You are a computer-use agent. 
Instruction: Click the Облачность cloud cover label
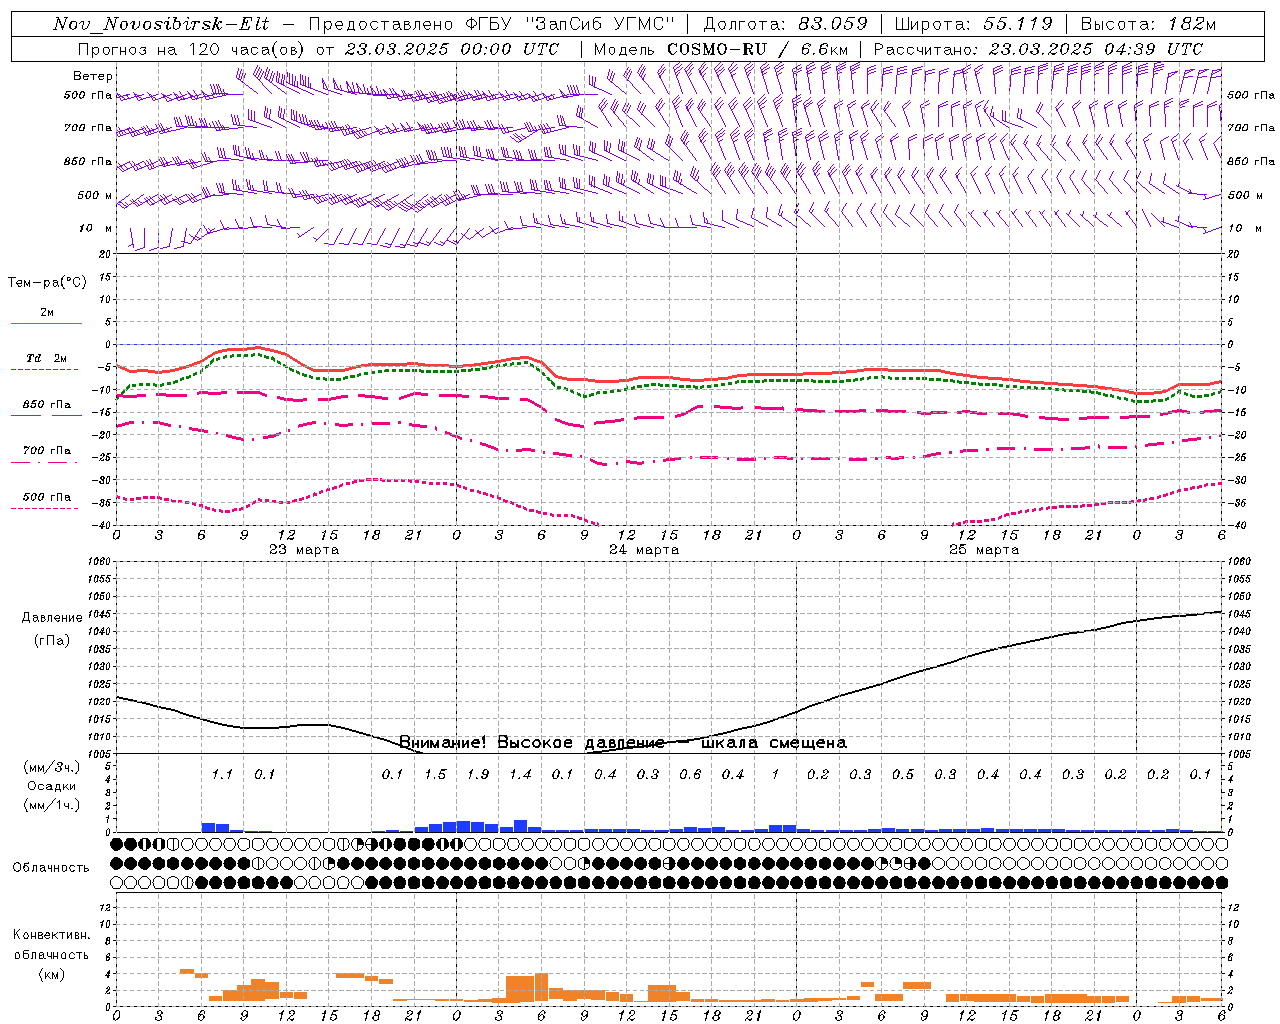coord(51,868)
